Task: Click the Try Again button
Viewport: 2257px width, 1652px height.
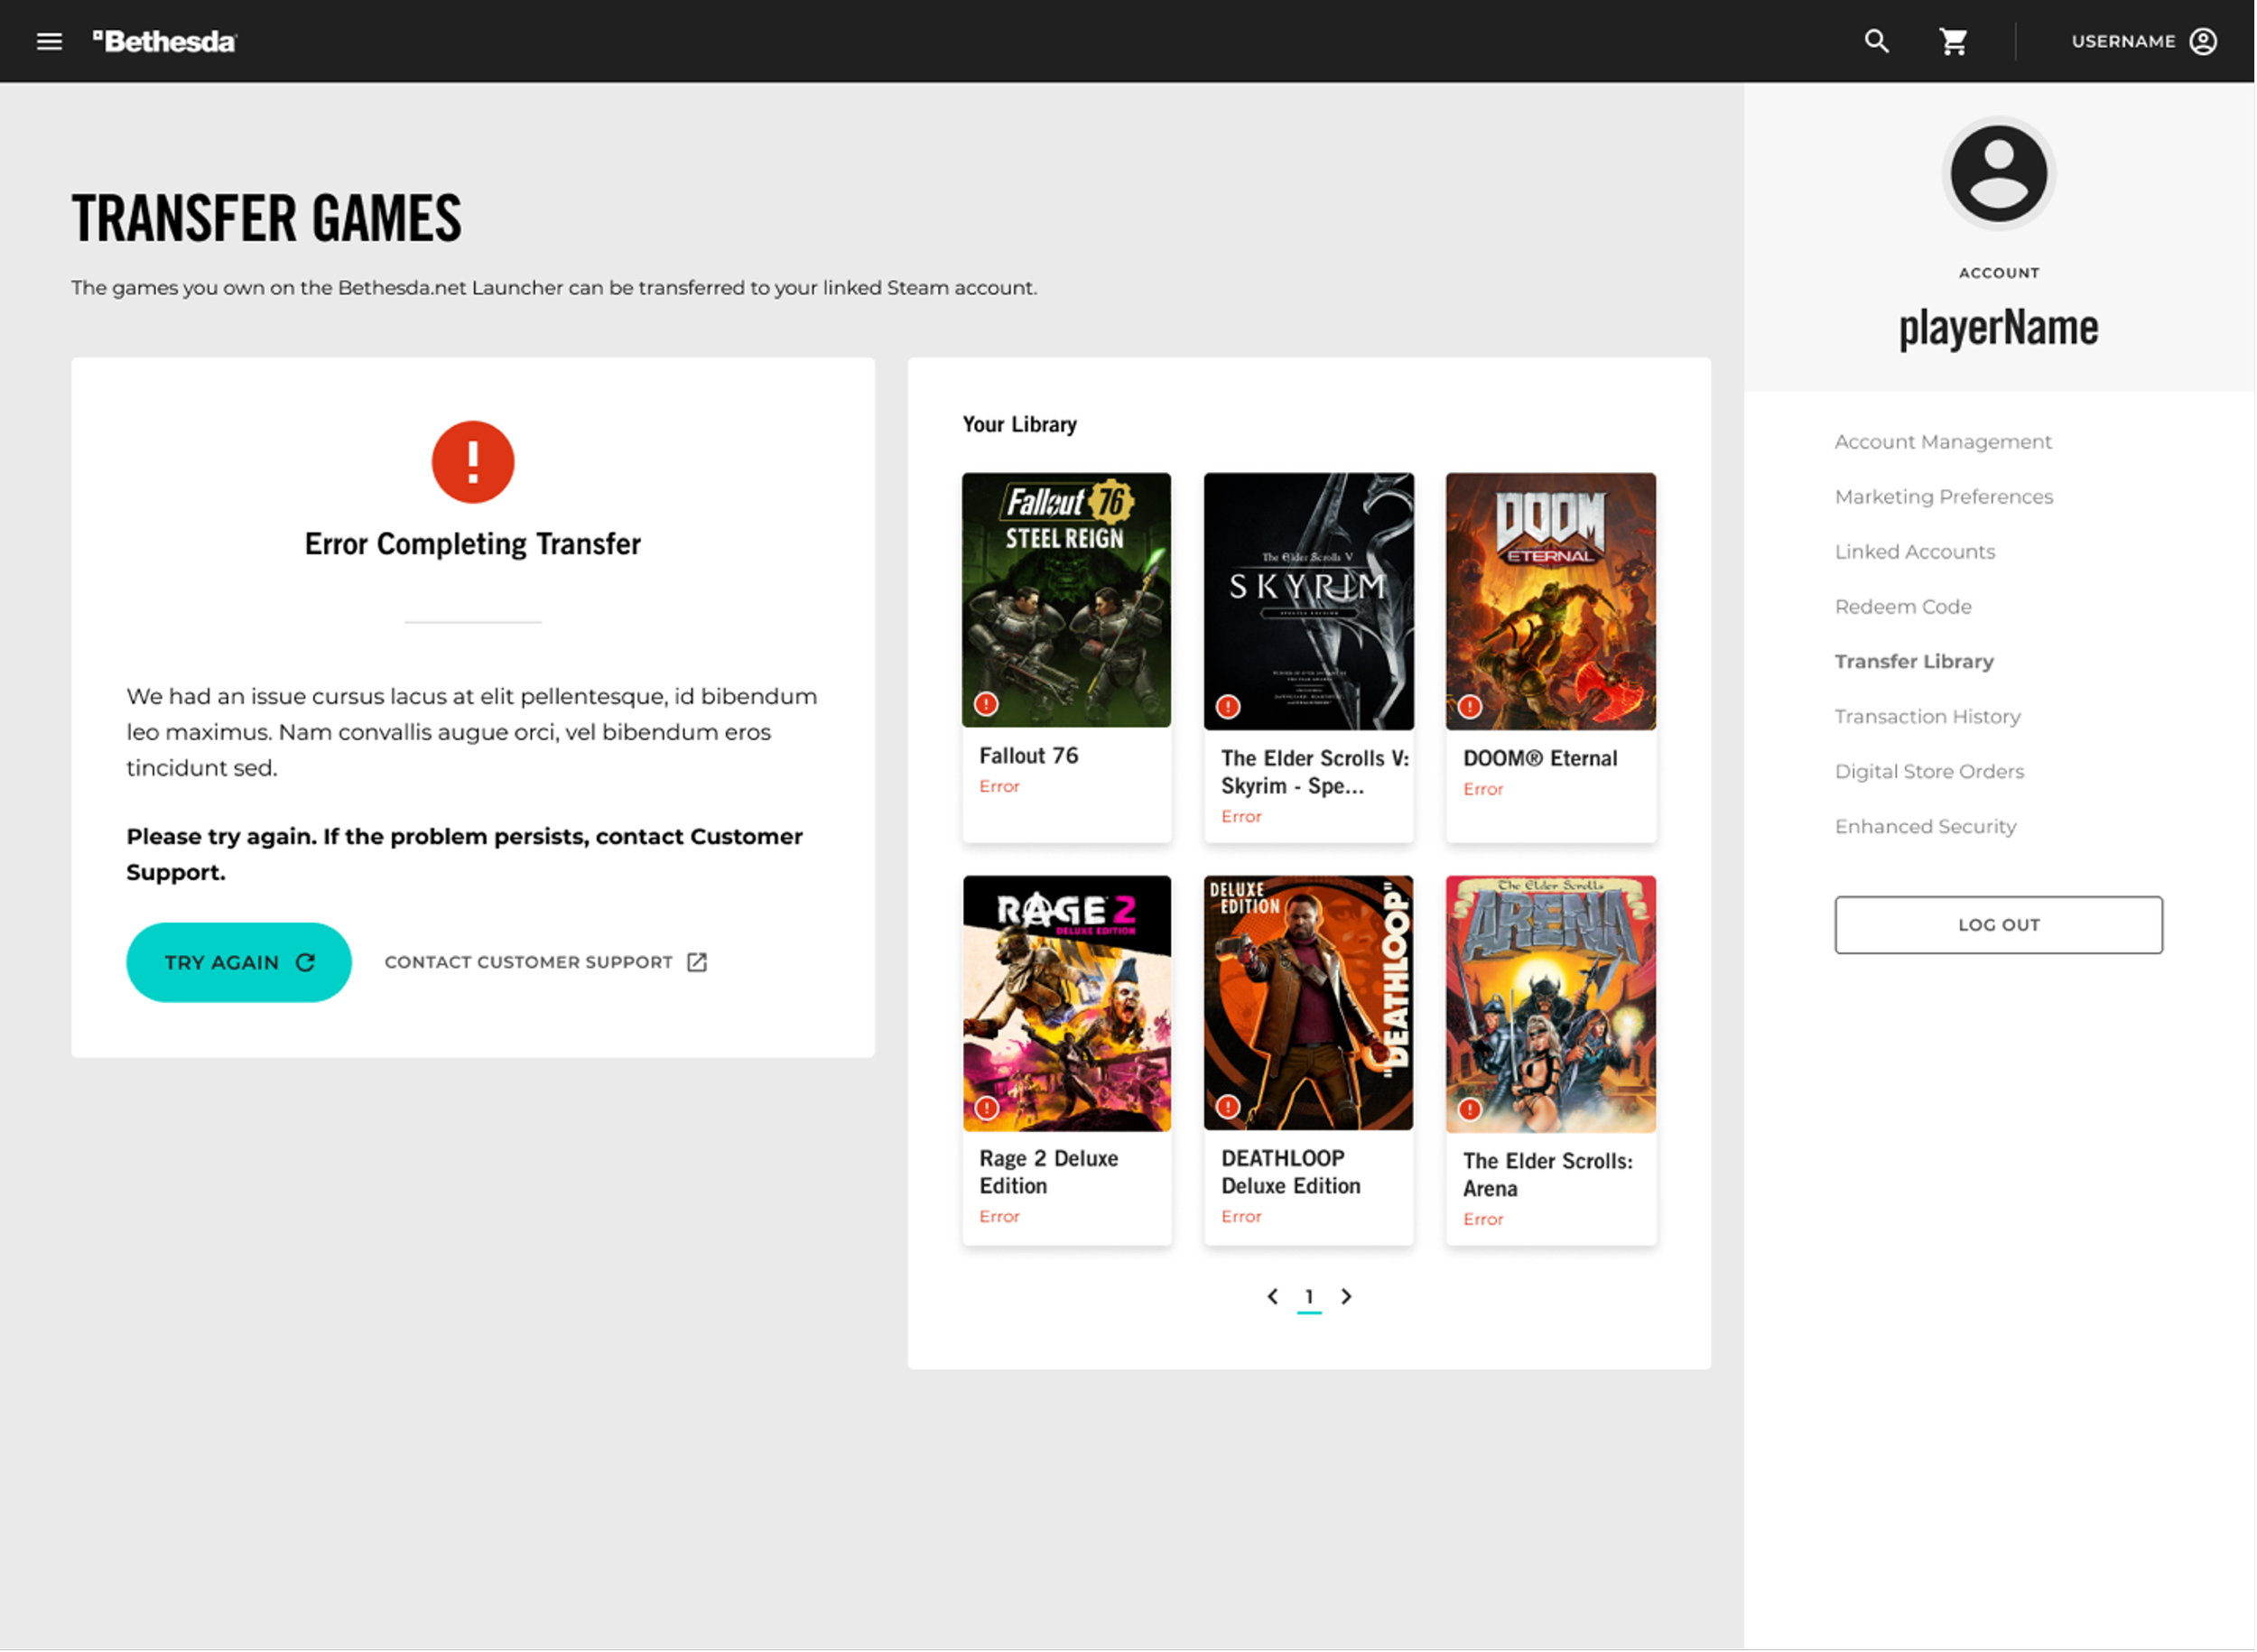Action: click(239, 962)
